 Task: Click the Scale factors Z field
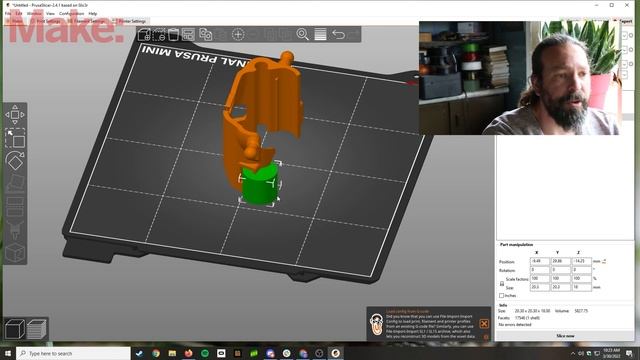[x=582, y=279]
